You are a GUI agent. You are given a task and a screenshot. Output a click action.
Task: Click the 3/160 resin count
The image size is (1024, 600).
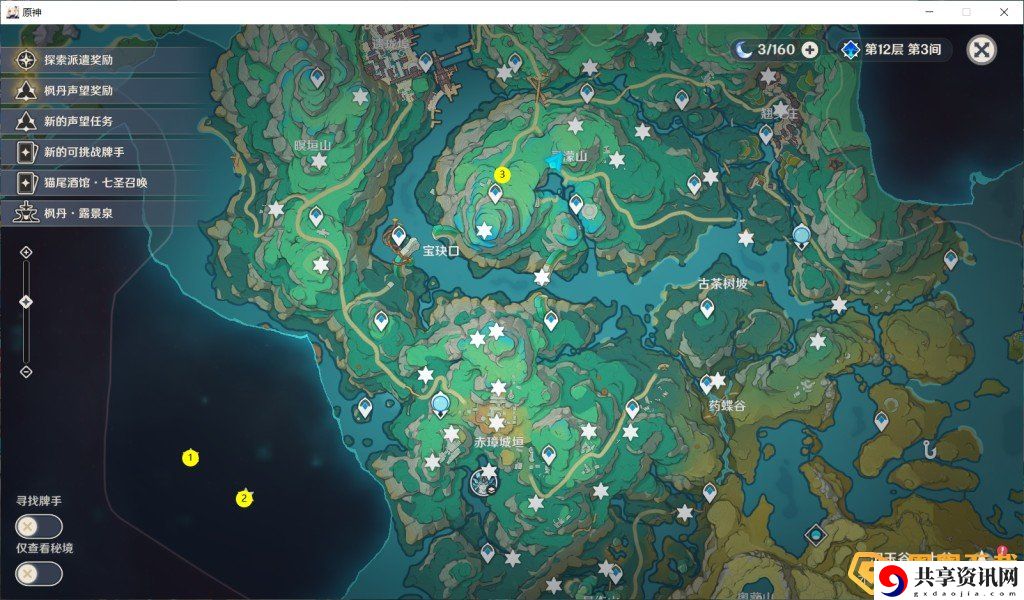pos(776,50)
